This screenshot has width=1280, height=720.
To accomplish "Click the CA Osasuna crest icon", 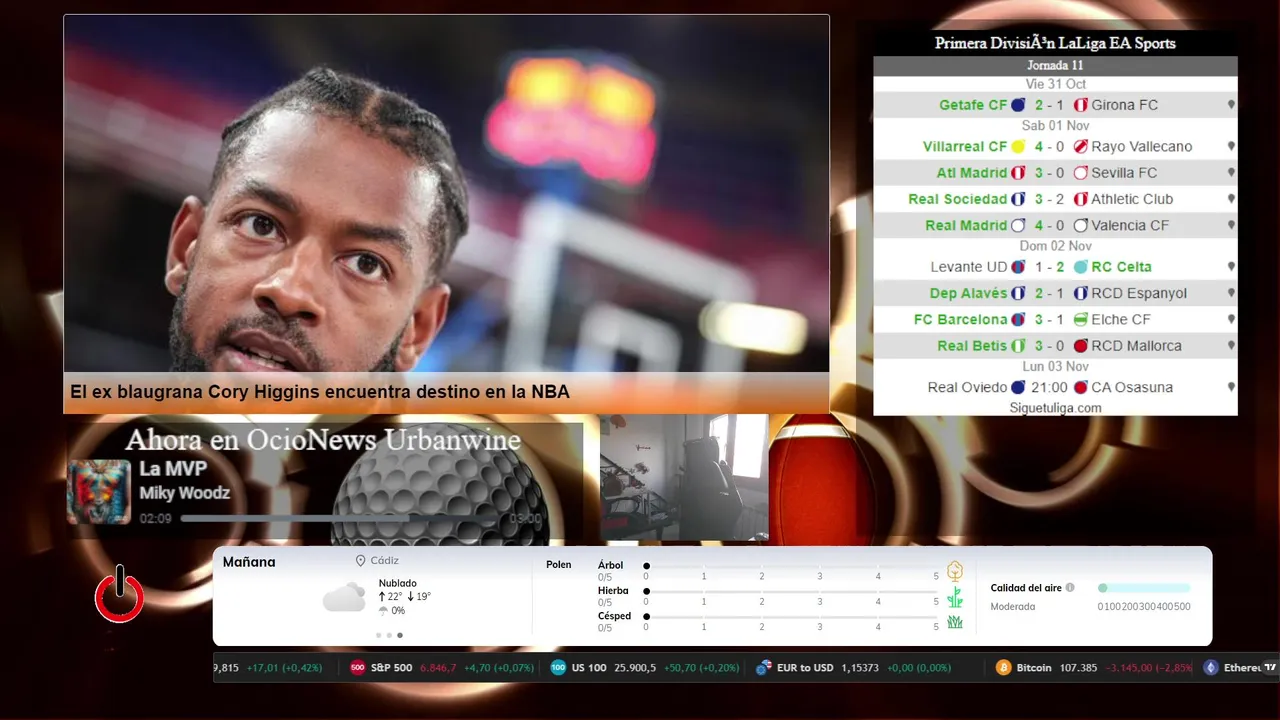I will 1080,387.
